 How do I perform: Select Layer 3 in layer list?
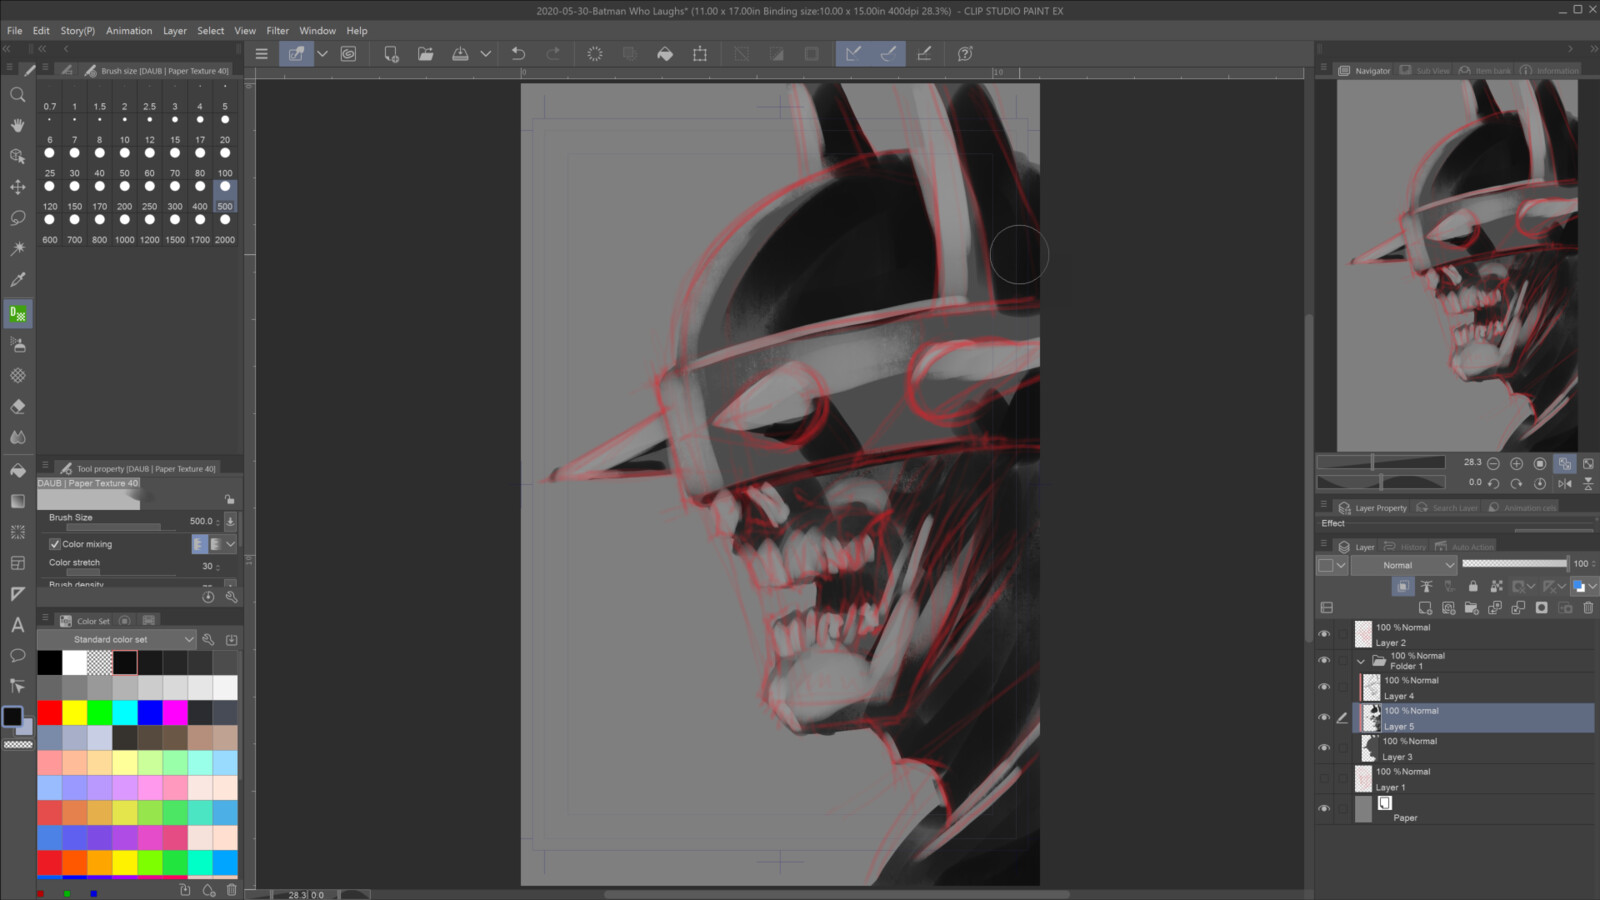click(1474, 748)
